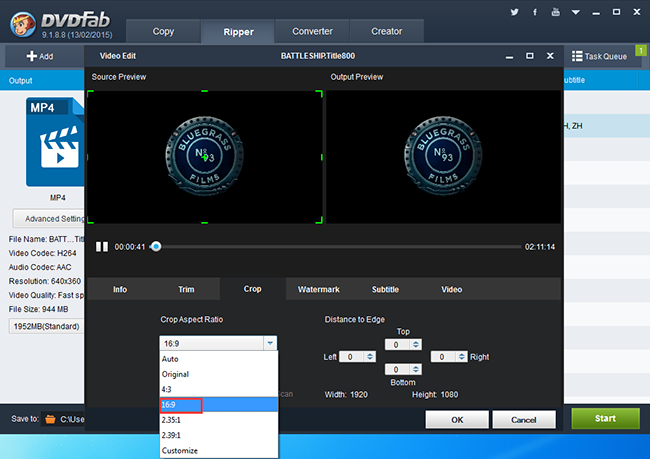Click Cancel in Video Edit dialog
Screen dimensions: 650x459
(x=524, y=420)
